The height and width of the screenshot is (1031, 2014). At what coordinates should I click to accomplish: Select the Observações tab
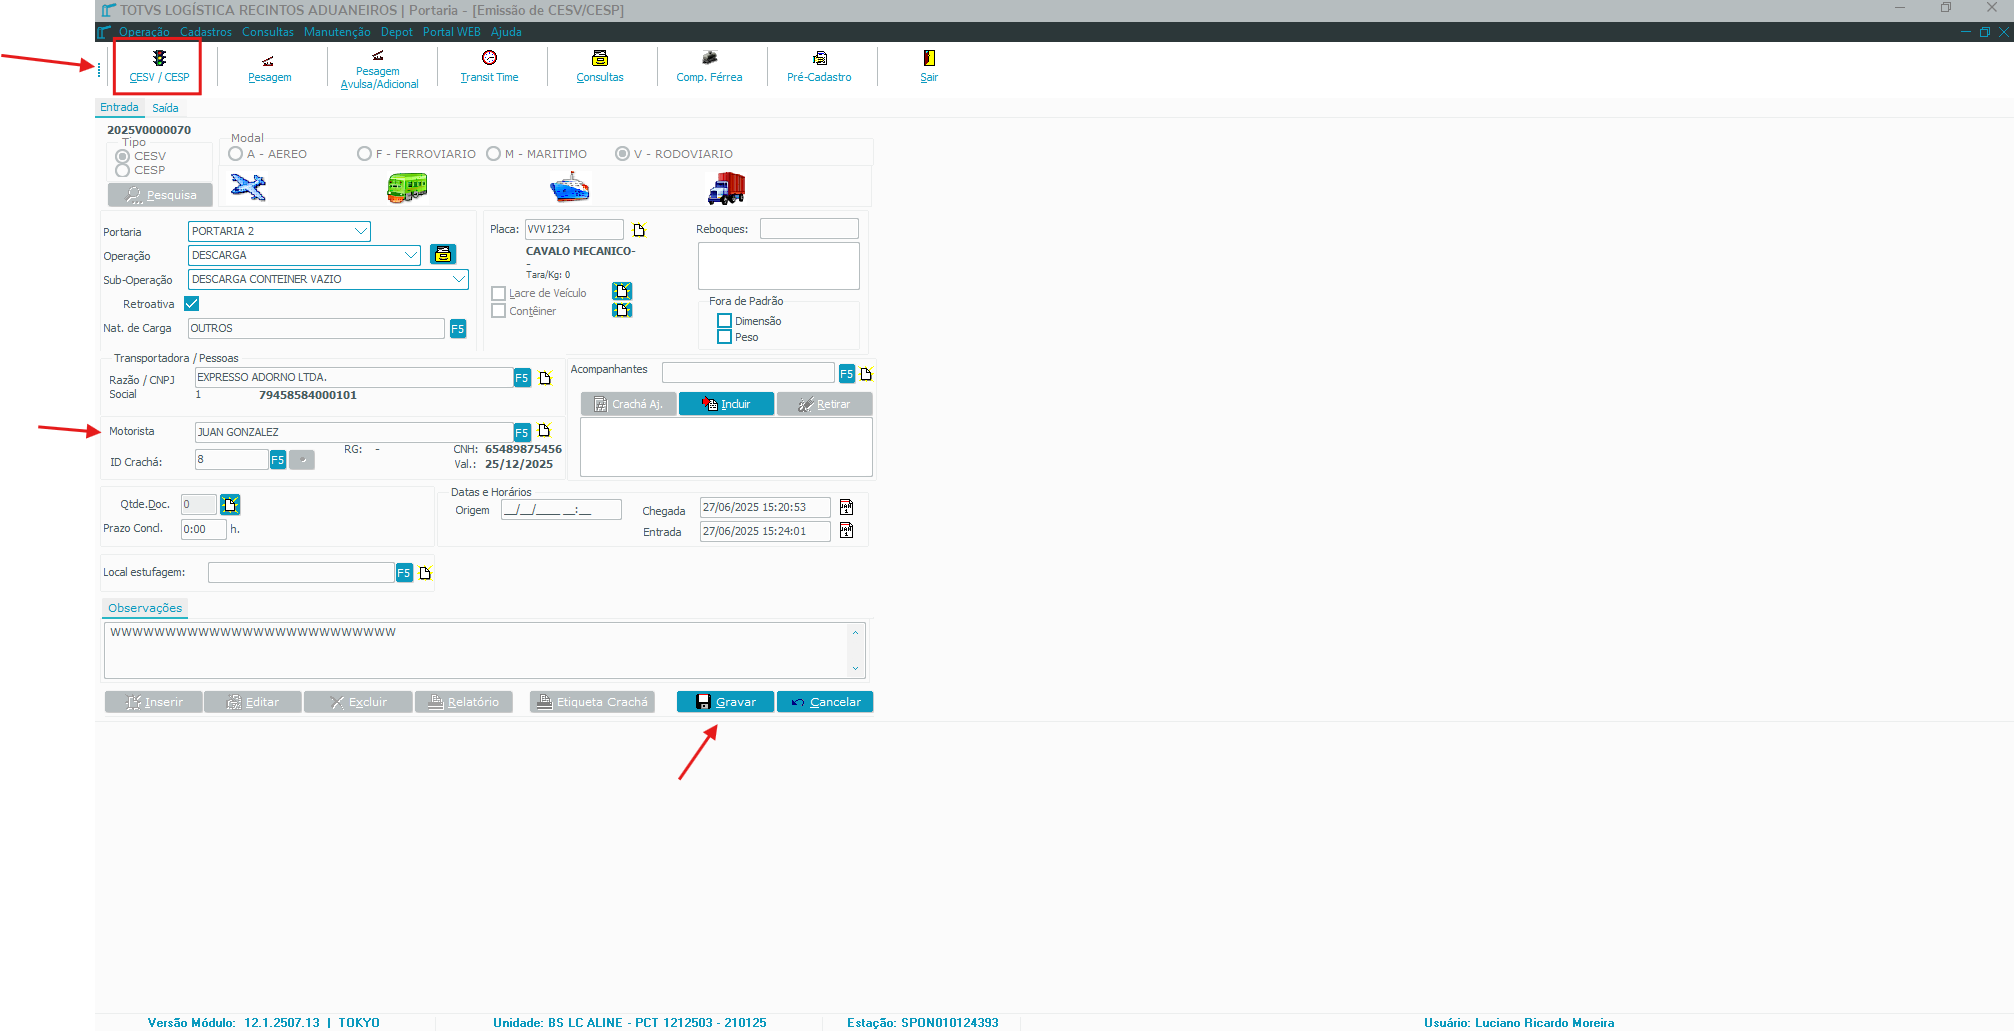[x=145, y=608]
